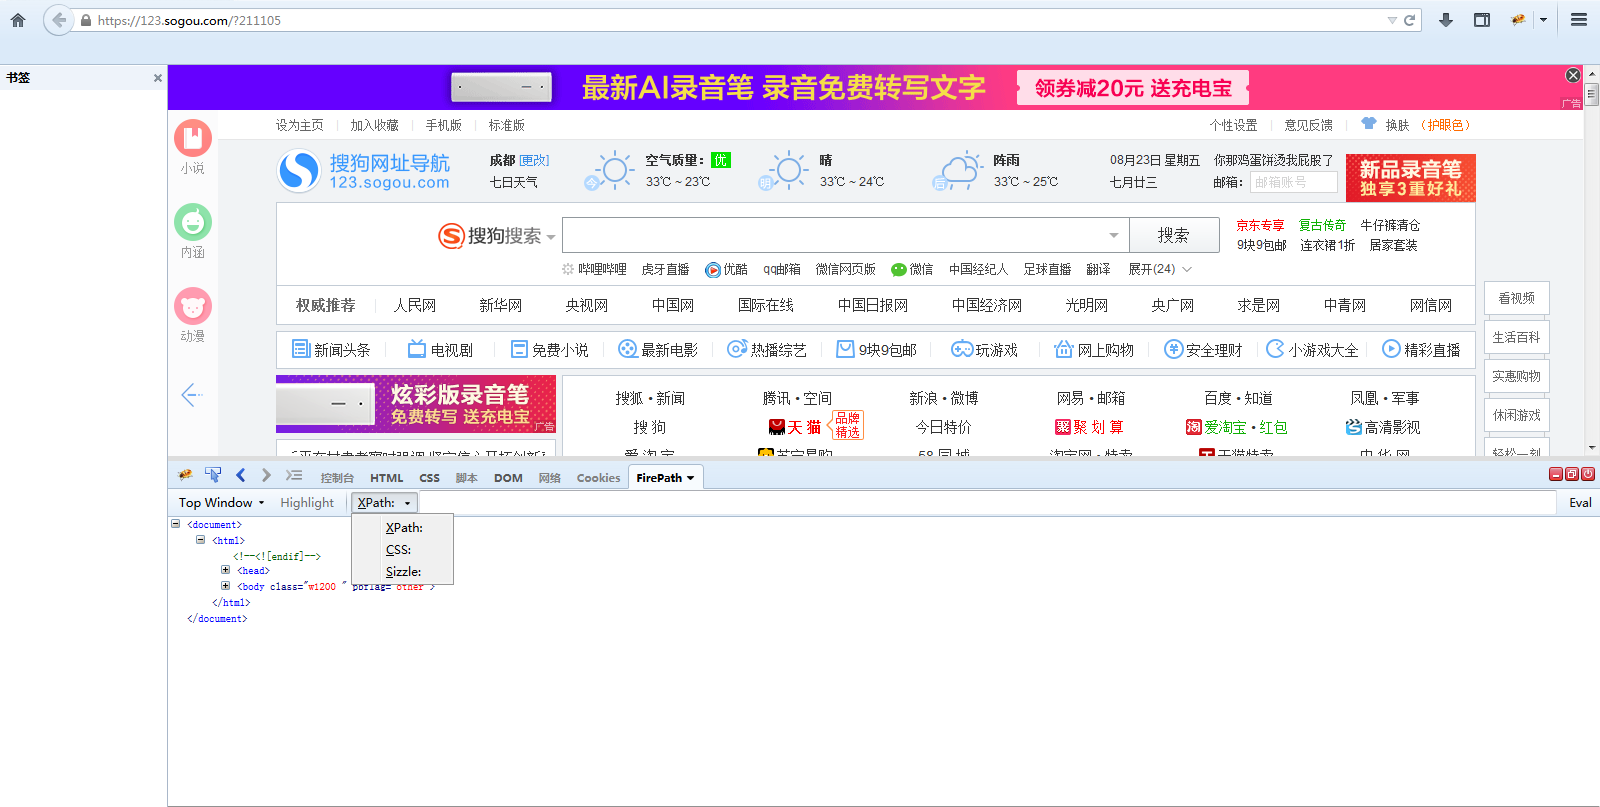Close the bookmarks sidebar
Image resolution: width=1600 pixels, height=807 pixels.
coord(158,78)
